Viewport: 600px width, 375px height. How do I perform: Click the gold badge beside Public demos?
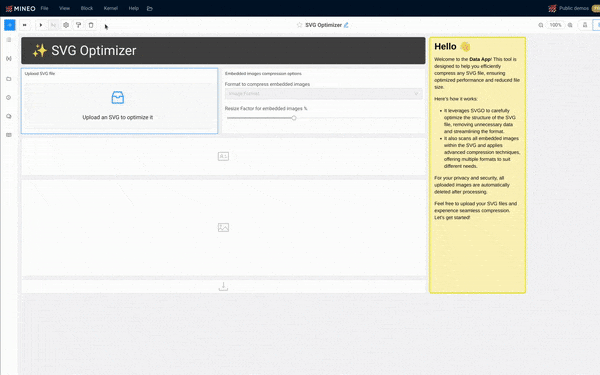pyautogui.click(x=596, y=8)
